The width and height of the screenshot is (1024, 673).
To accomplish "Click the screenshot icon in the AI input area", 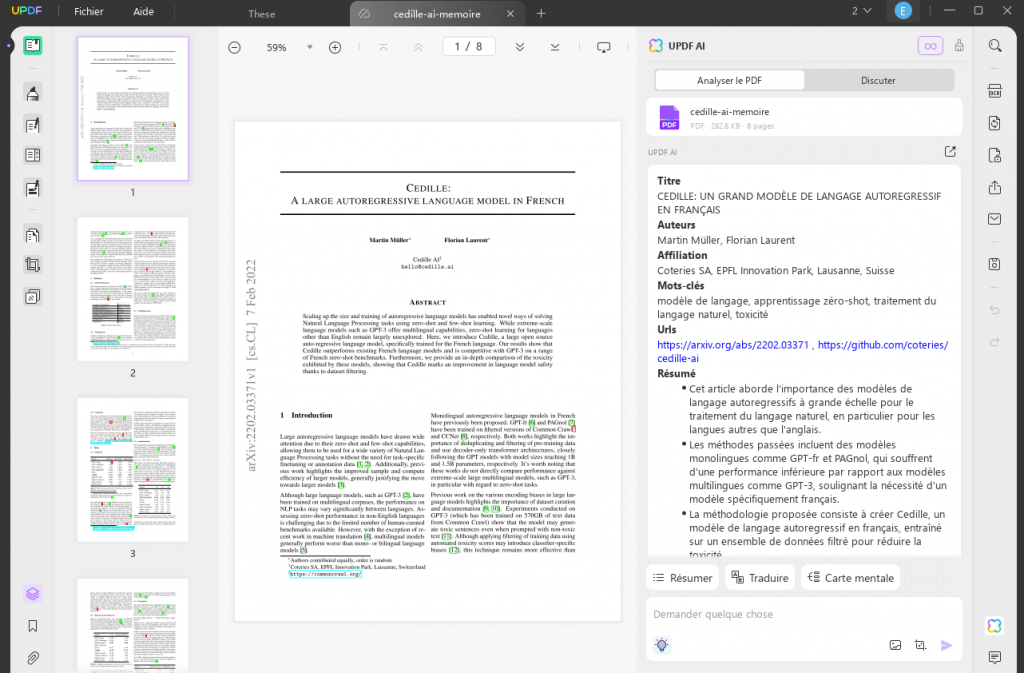I will point(920,645).
